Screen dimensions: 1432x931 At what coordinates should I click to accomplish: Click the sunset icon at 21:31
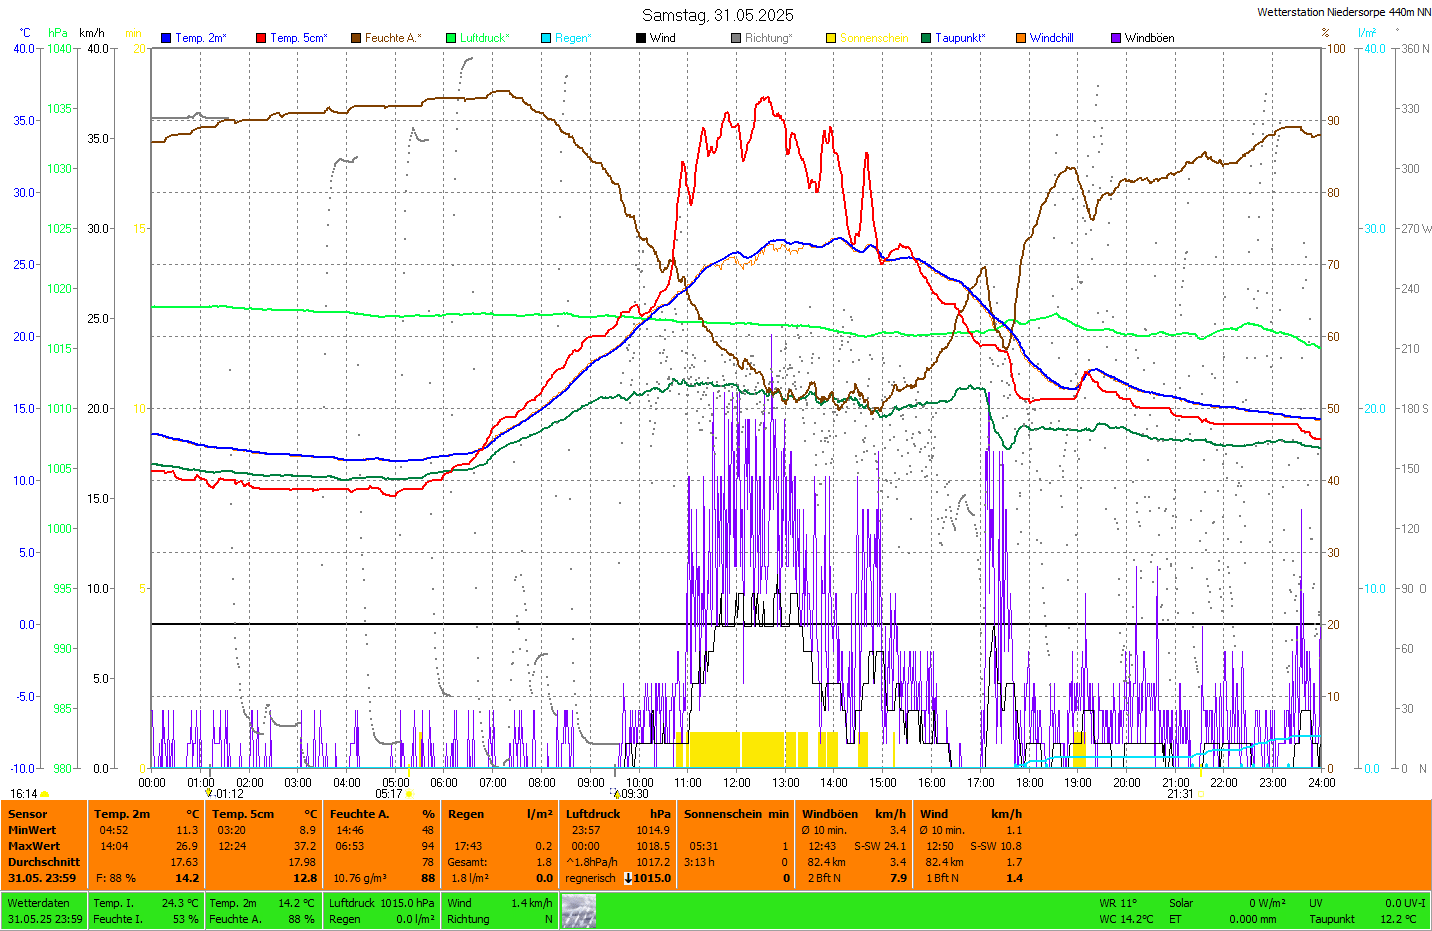tap(1200, 794)
